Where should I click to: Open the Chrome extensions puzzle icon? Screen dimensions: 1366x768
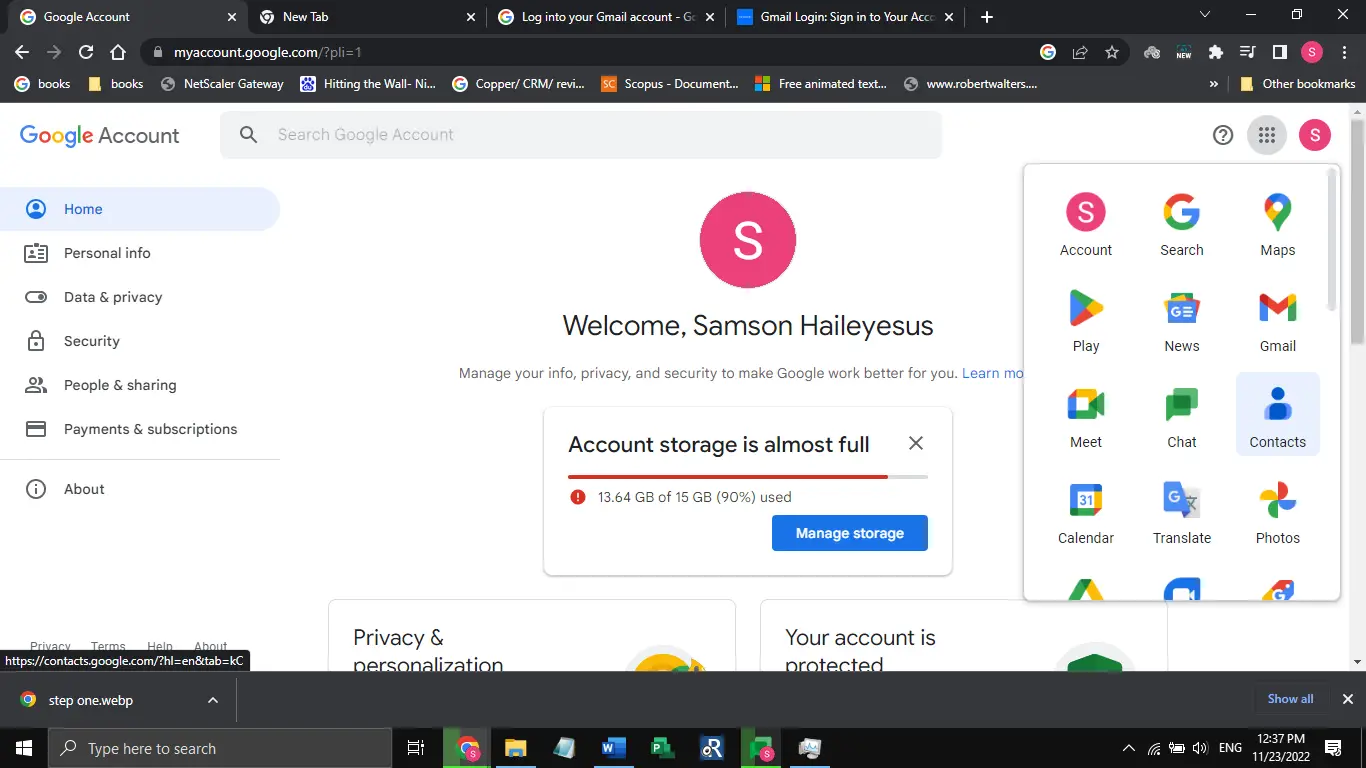[x=1216, y=52]
